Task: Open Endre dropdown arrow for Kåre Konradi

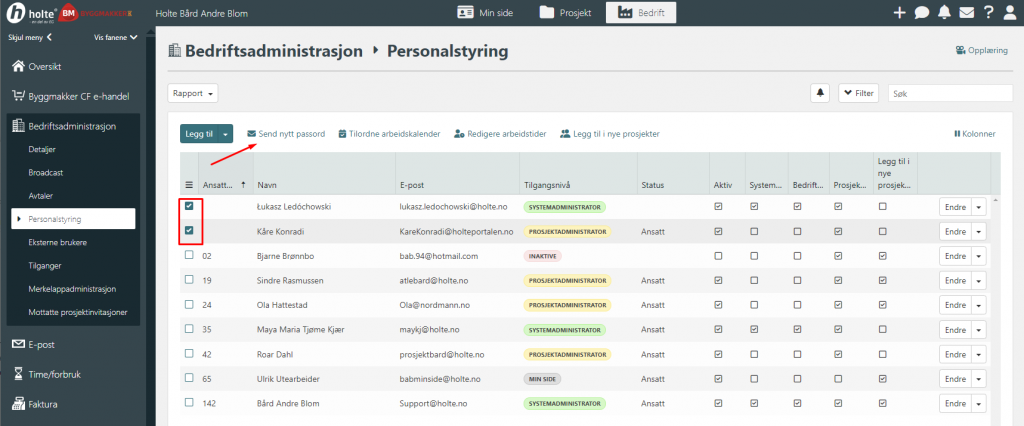Action: 980,232
